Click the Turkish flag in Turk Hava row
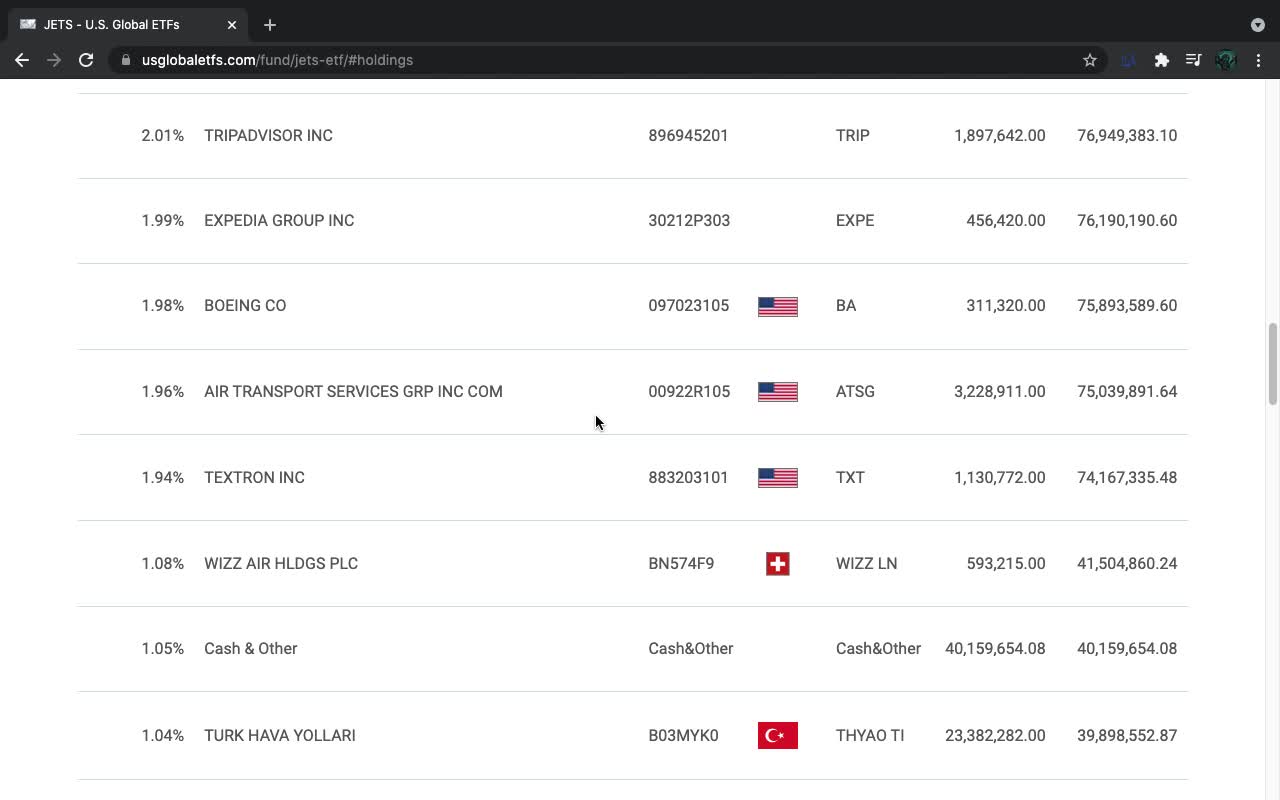Screen dimensions: 1280x800 (x=778, y=736)
